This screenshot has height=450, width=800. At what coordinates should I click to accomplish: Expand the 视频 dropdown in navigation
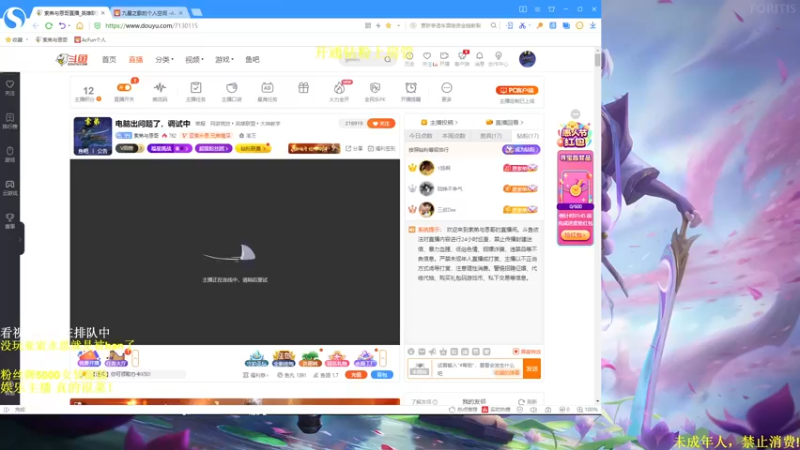pyautogui.click(x=194, y=60)
